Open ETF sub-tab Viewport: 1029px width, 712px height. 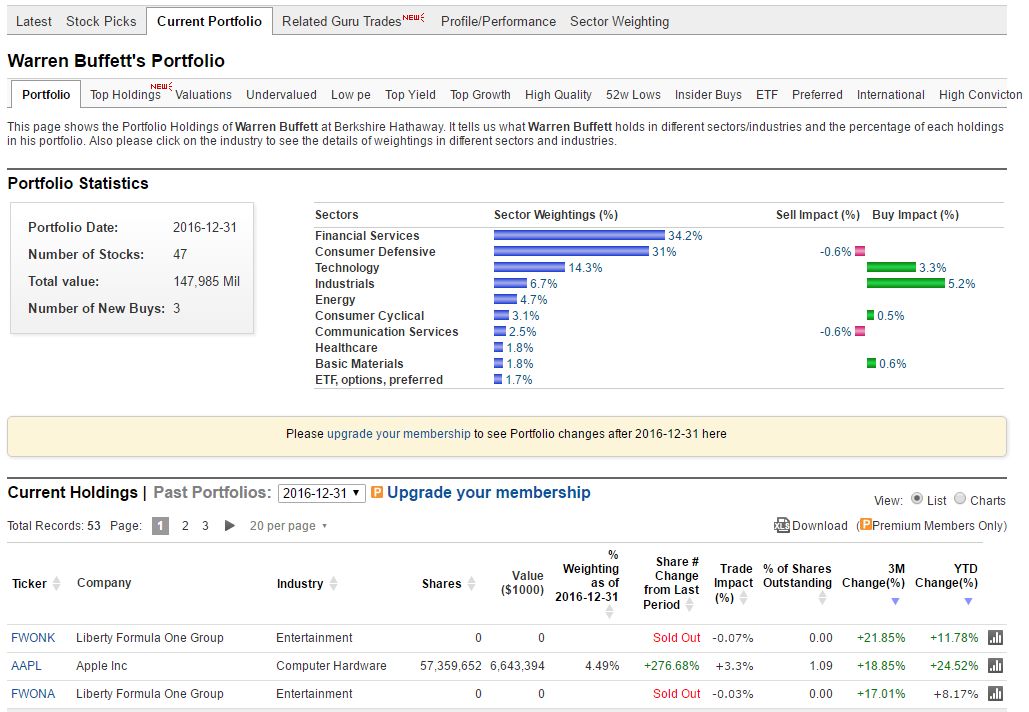[x=766, y=94]
